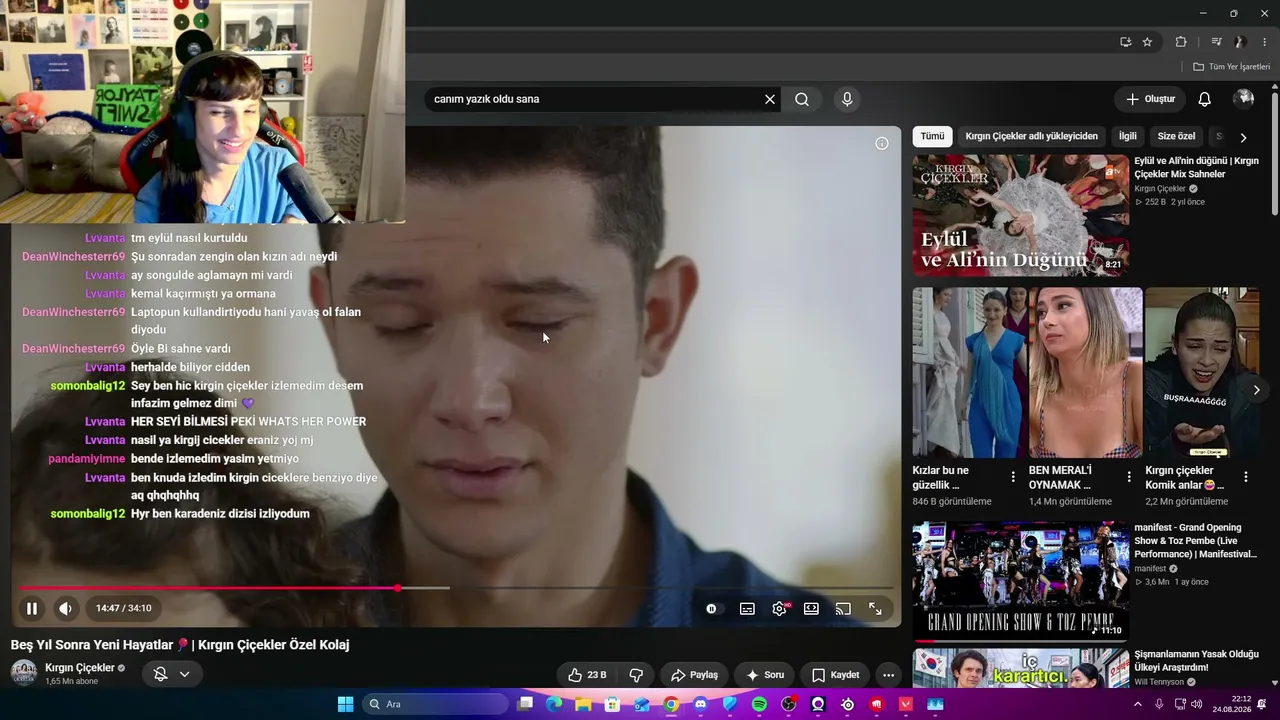Open manifest Grand Opening Show video title
The image size is (1280, 720).
point(1196,541)
